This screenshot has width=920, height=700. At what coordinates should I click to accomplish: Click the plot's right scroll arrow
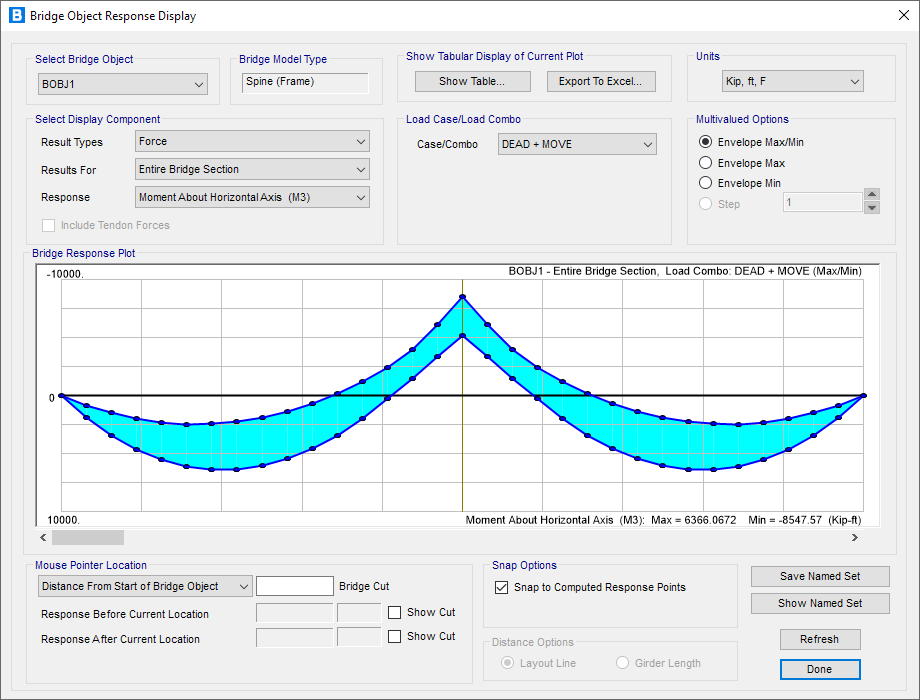[x=855, y=537]
